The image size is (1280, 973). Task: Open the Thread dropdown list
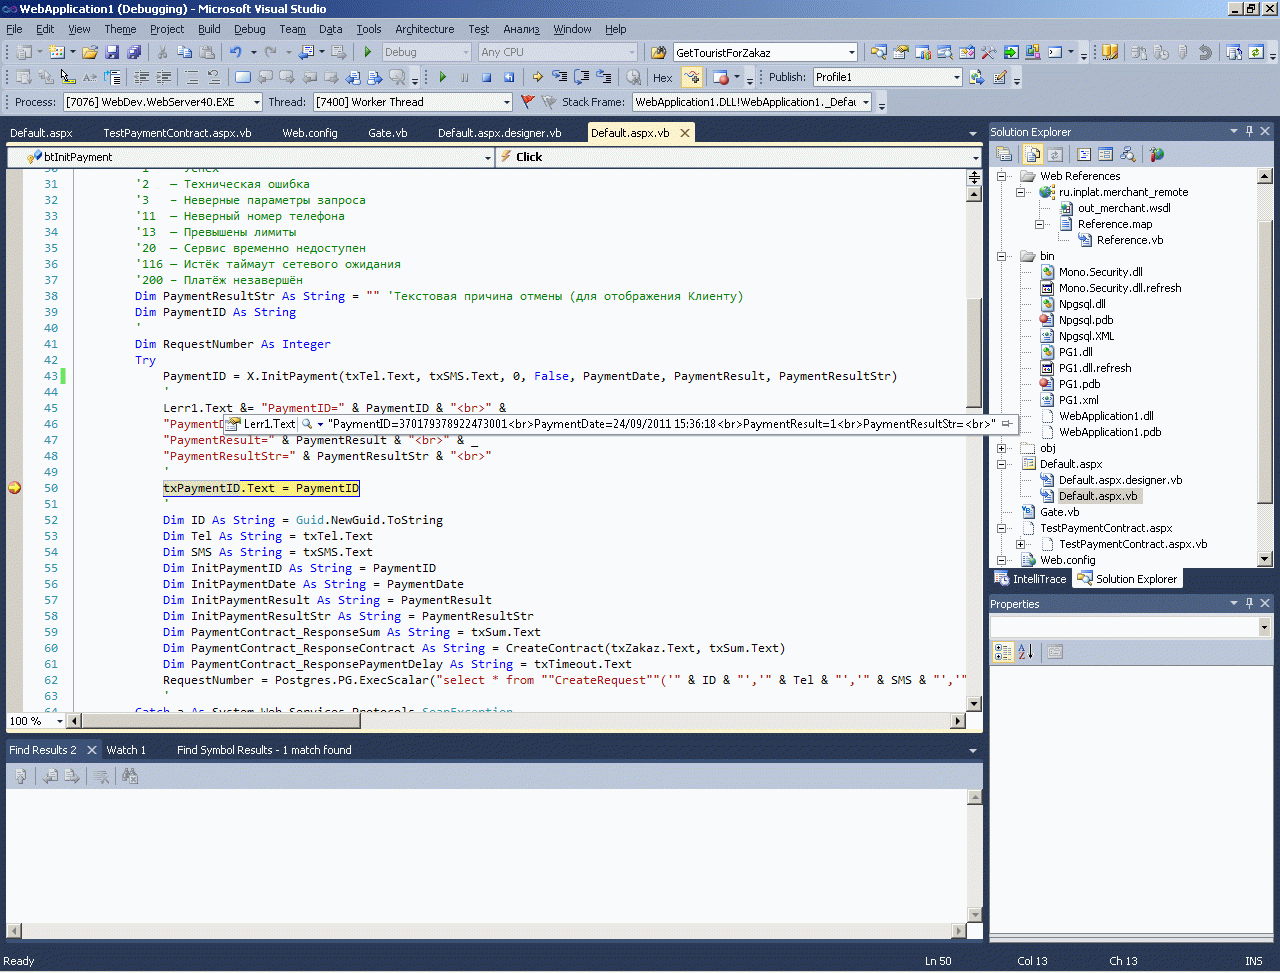pos(506,102)
